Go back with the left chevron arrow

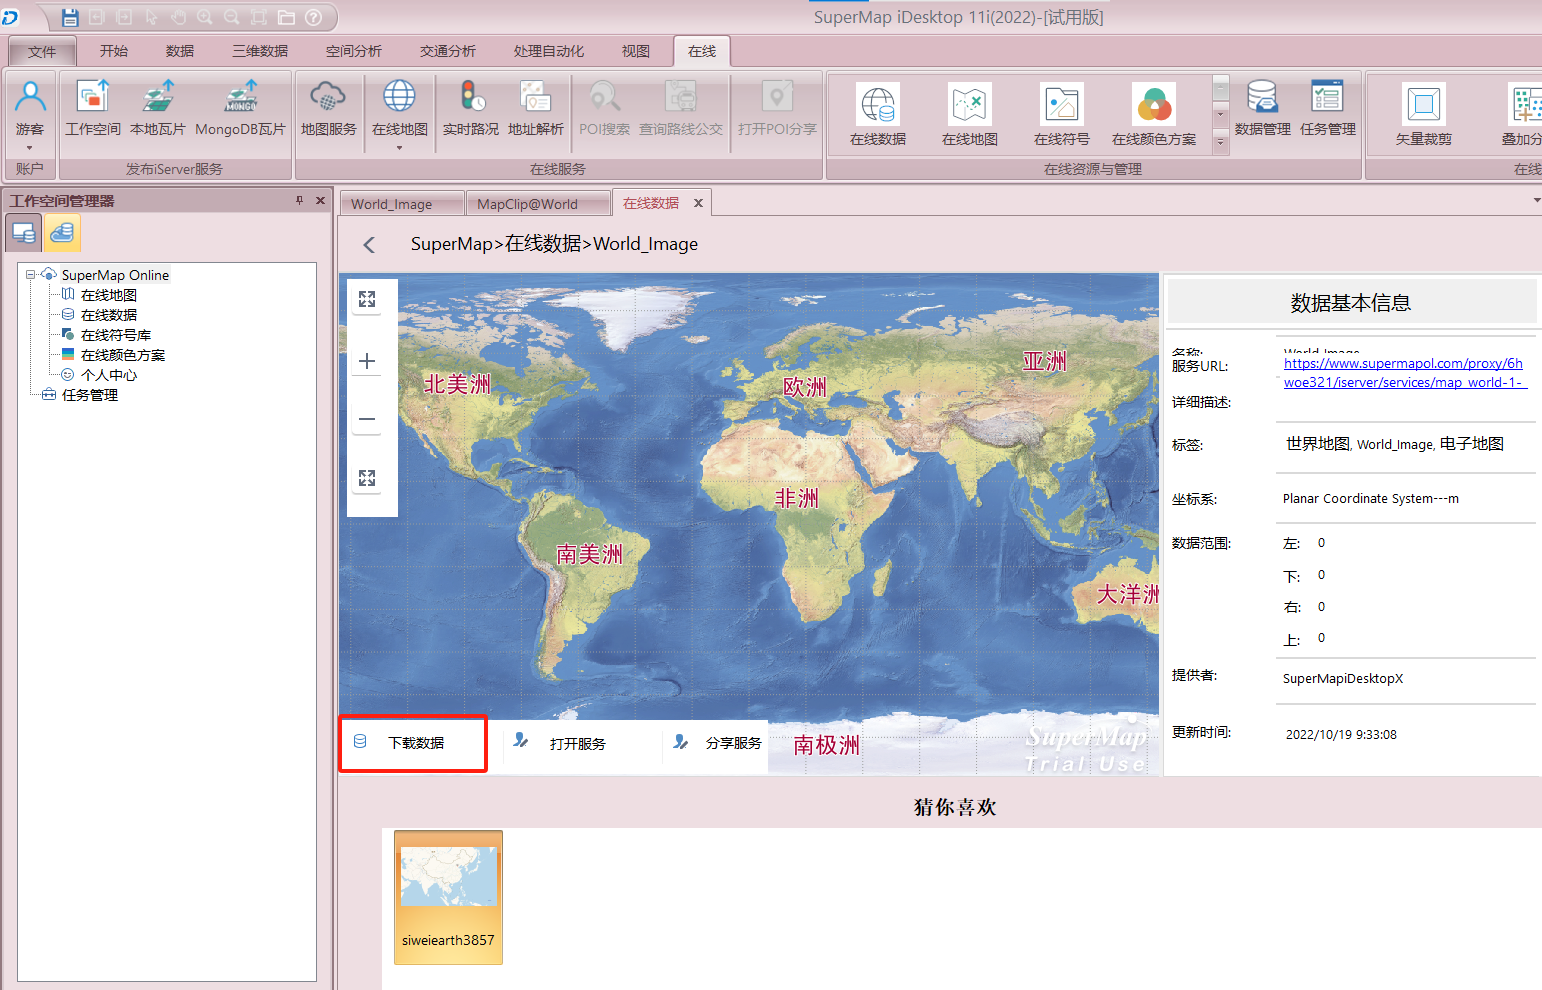[369, 245]
